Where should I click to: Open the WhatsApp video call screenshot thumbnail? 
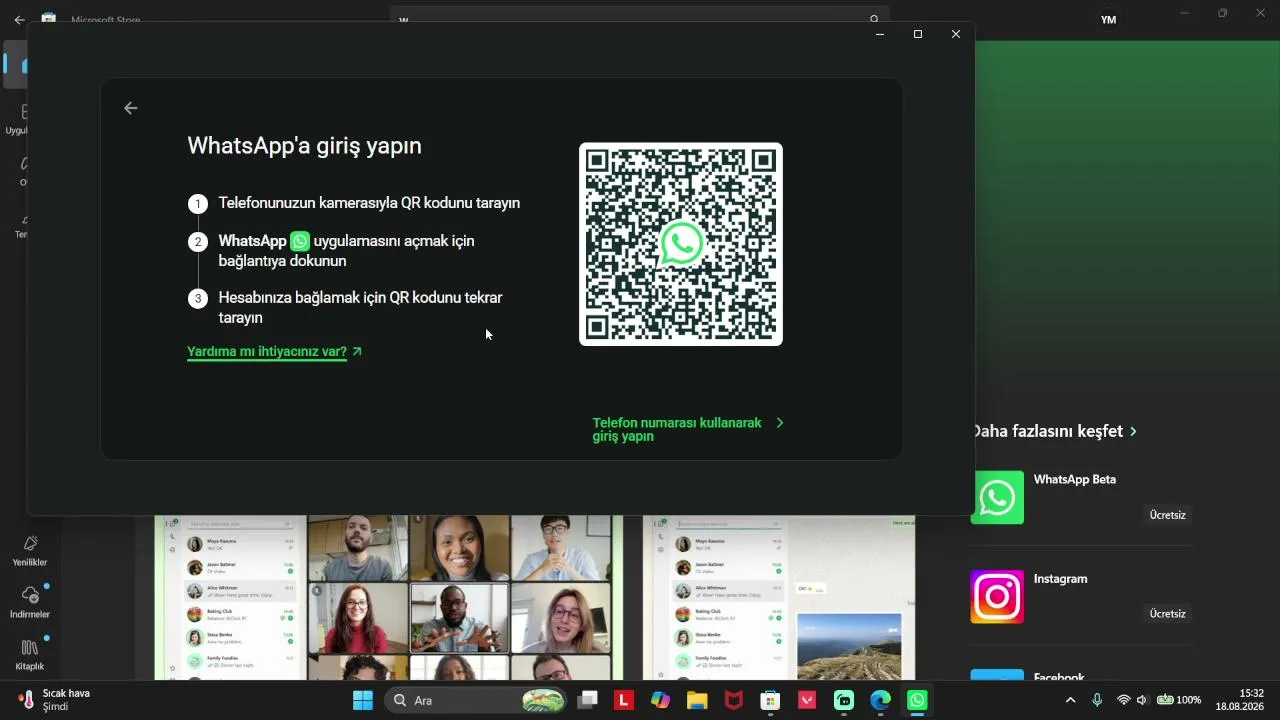pyautogui.click(x=389, y=598)
